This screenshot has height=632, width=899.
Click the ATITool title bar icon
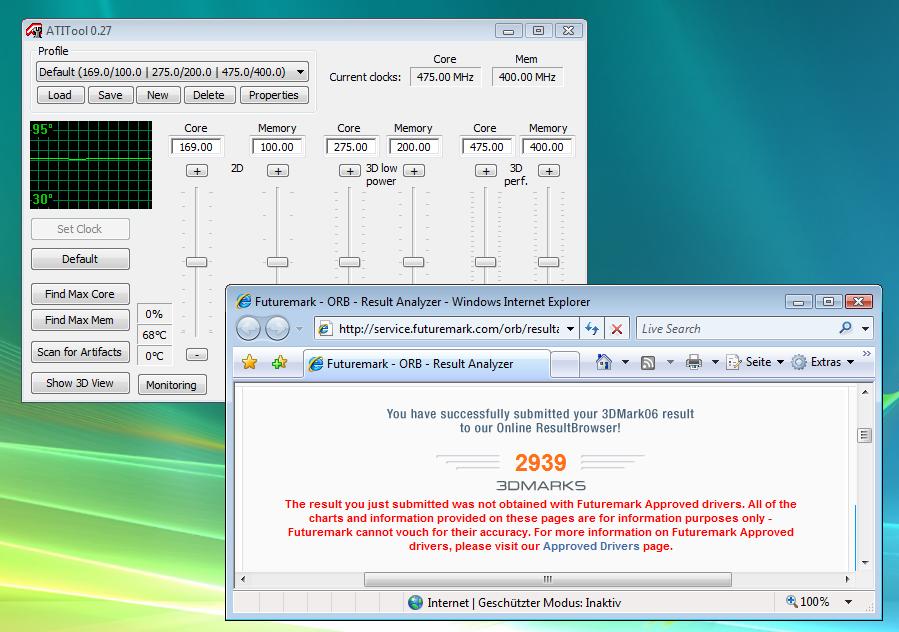coord(34,30)
